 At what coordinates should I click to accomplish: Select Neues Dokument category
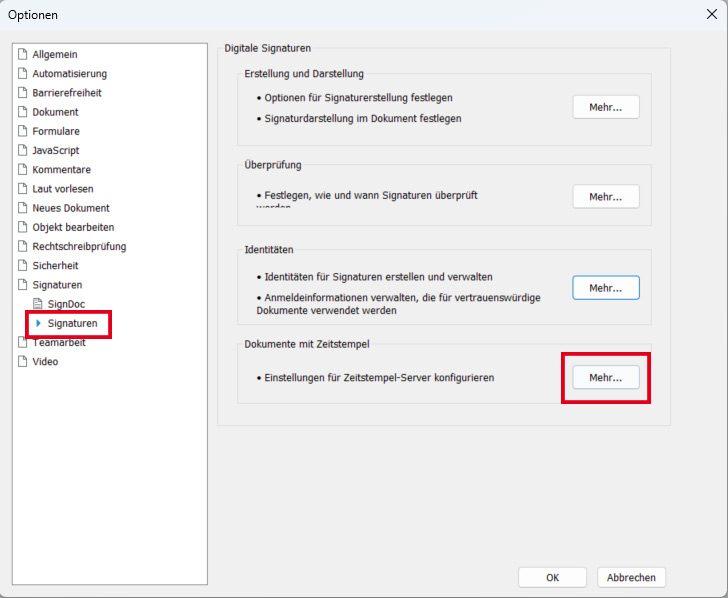point(71,208)
